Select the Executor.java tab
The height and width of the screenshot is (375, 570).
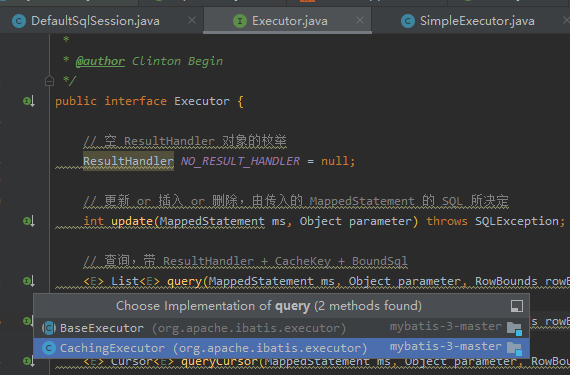(287, 21)
